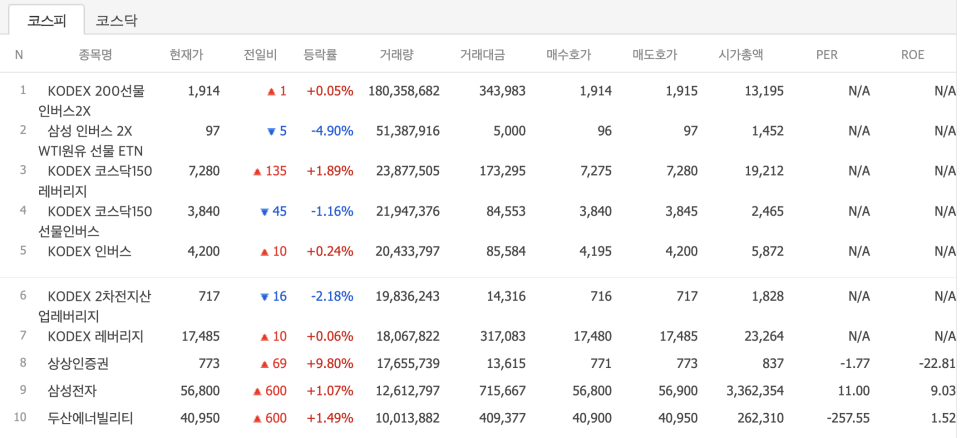Click the current price 7,280
This screenshot has width=966, height=438.
tap(204, 170)
